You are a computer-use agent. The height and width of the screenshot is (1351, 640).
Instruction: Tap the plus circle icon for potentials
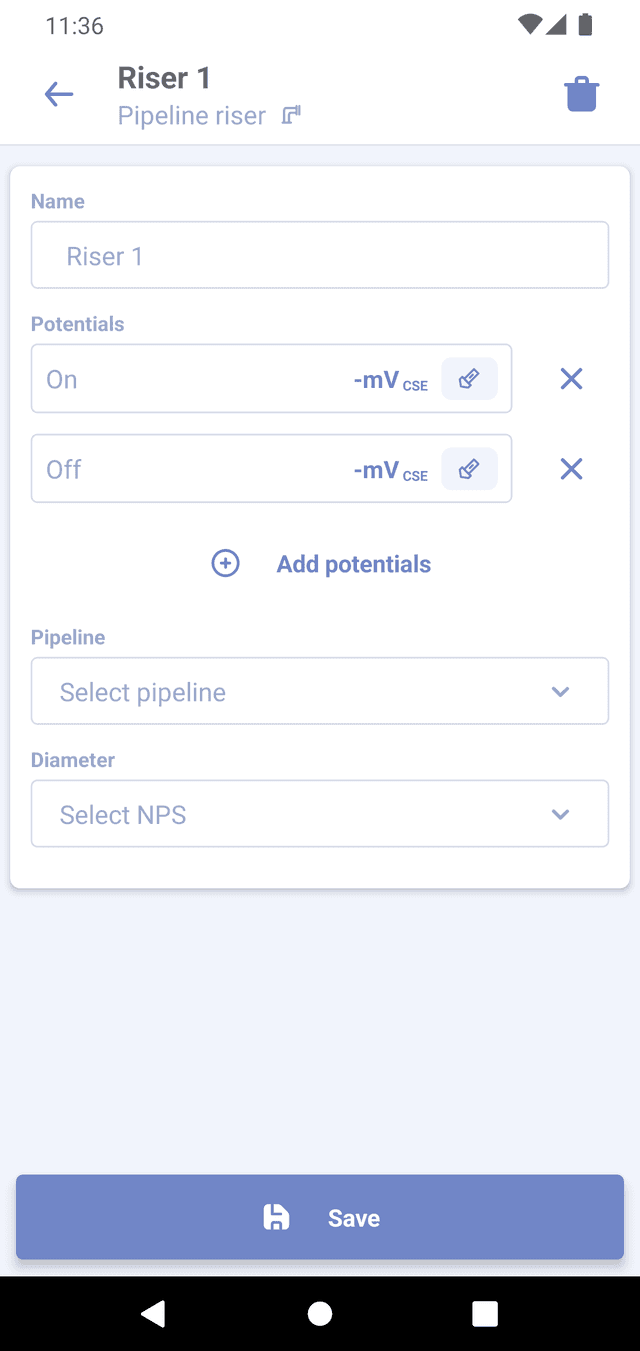[x=226, y=564]
